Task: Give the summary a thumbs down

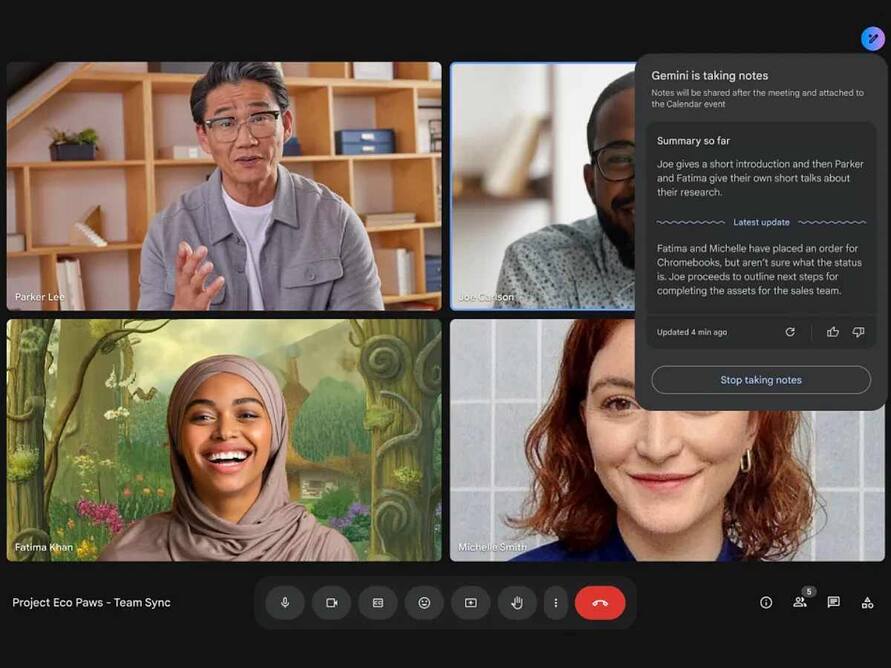Action: [858, 332]
